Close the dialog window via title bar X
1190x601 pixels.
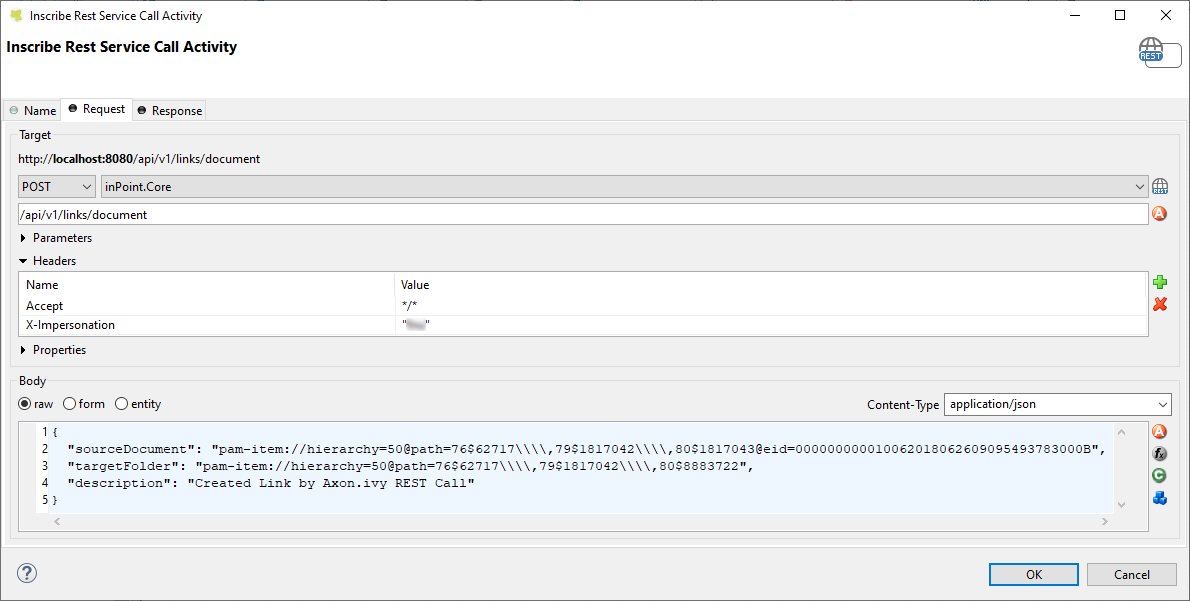[x=1166, y=15]
